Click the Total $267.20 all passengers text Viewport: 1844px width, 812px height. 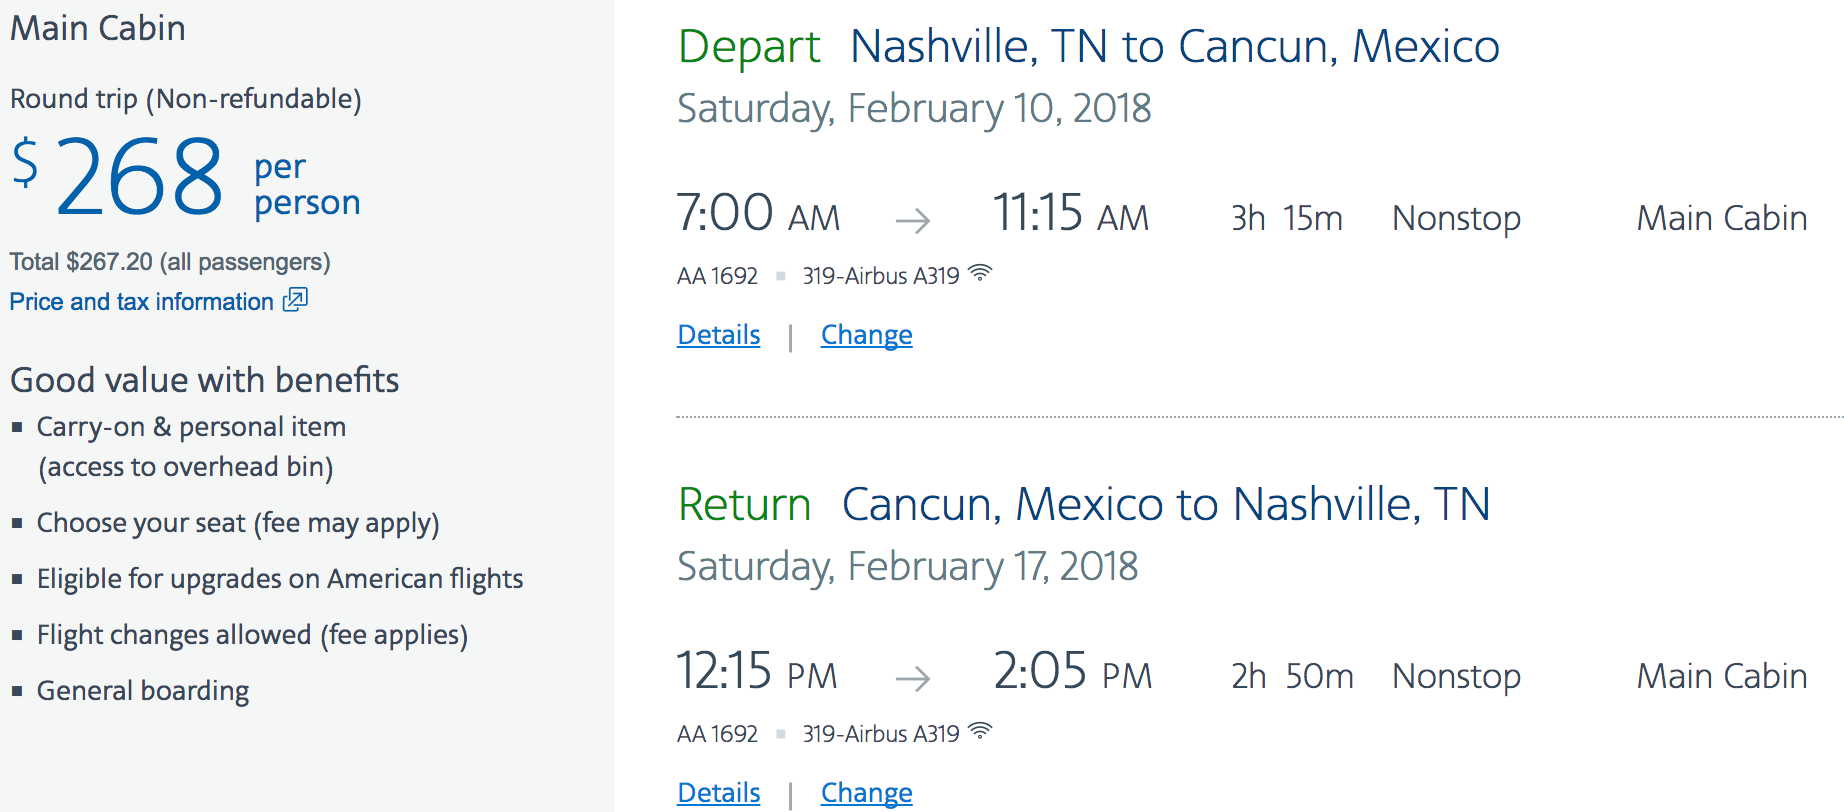pyautogui.click(x=170, y=262)
